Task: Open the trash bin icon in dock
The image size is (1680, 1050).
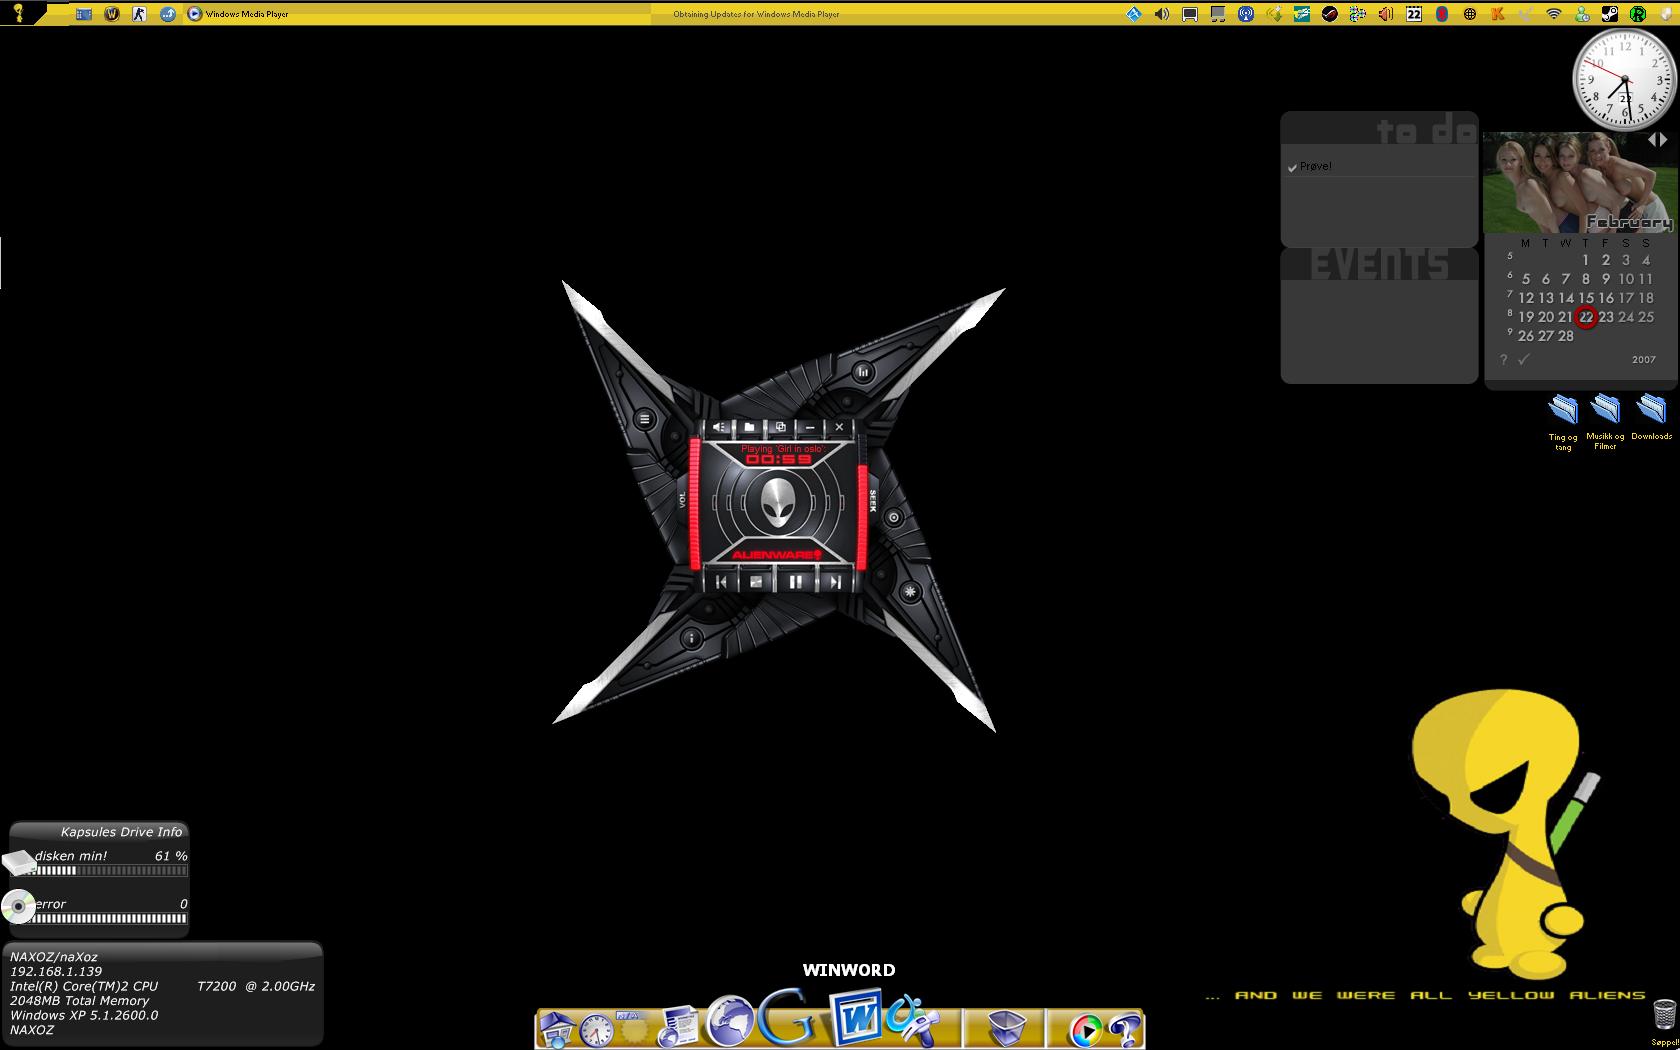Action: 1005,1028
